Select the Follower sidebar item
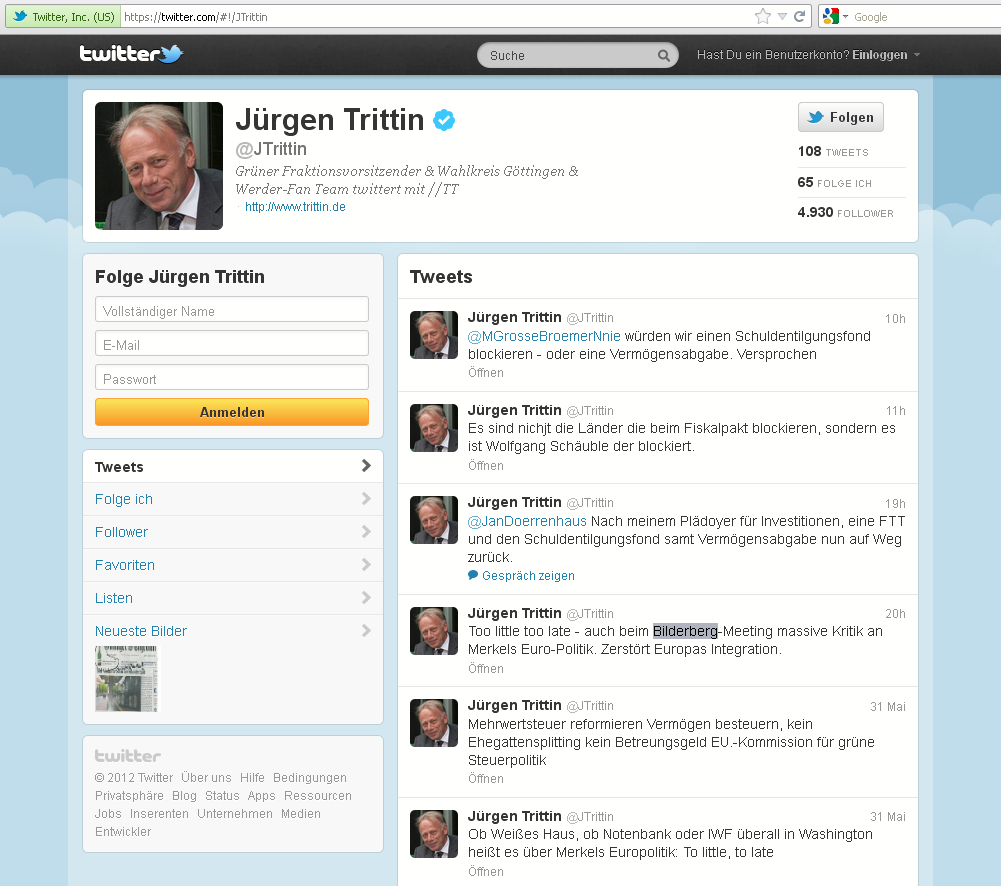Screen dimensions: 1001x886 pos(233,532)
